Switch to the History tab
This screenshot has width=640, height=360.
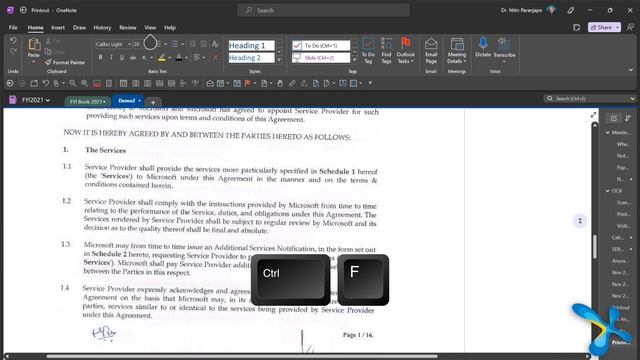pos(102,28)
